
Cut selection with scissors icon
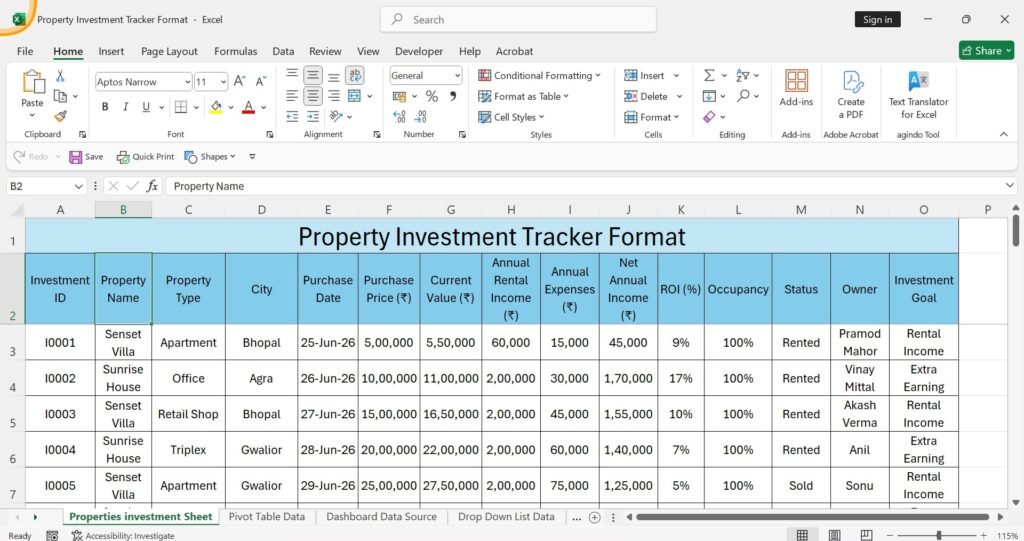point(60,76)
